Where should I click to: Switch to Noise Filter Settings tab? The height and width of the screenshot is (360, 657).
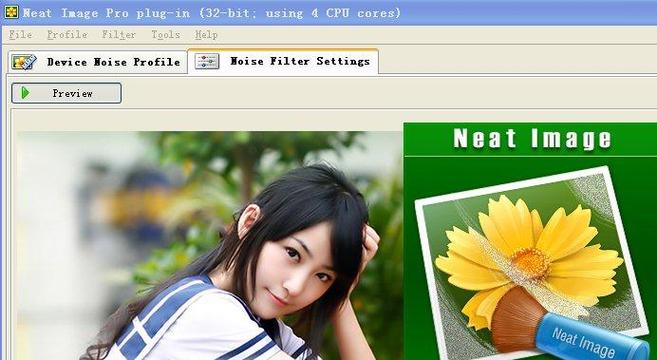pyautogui.click(x=283, y=61)
